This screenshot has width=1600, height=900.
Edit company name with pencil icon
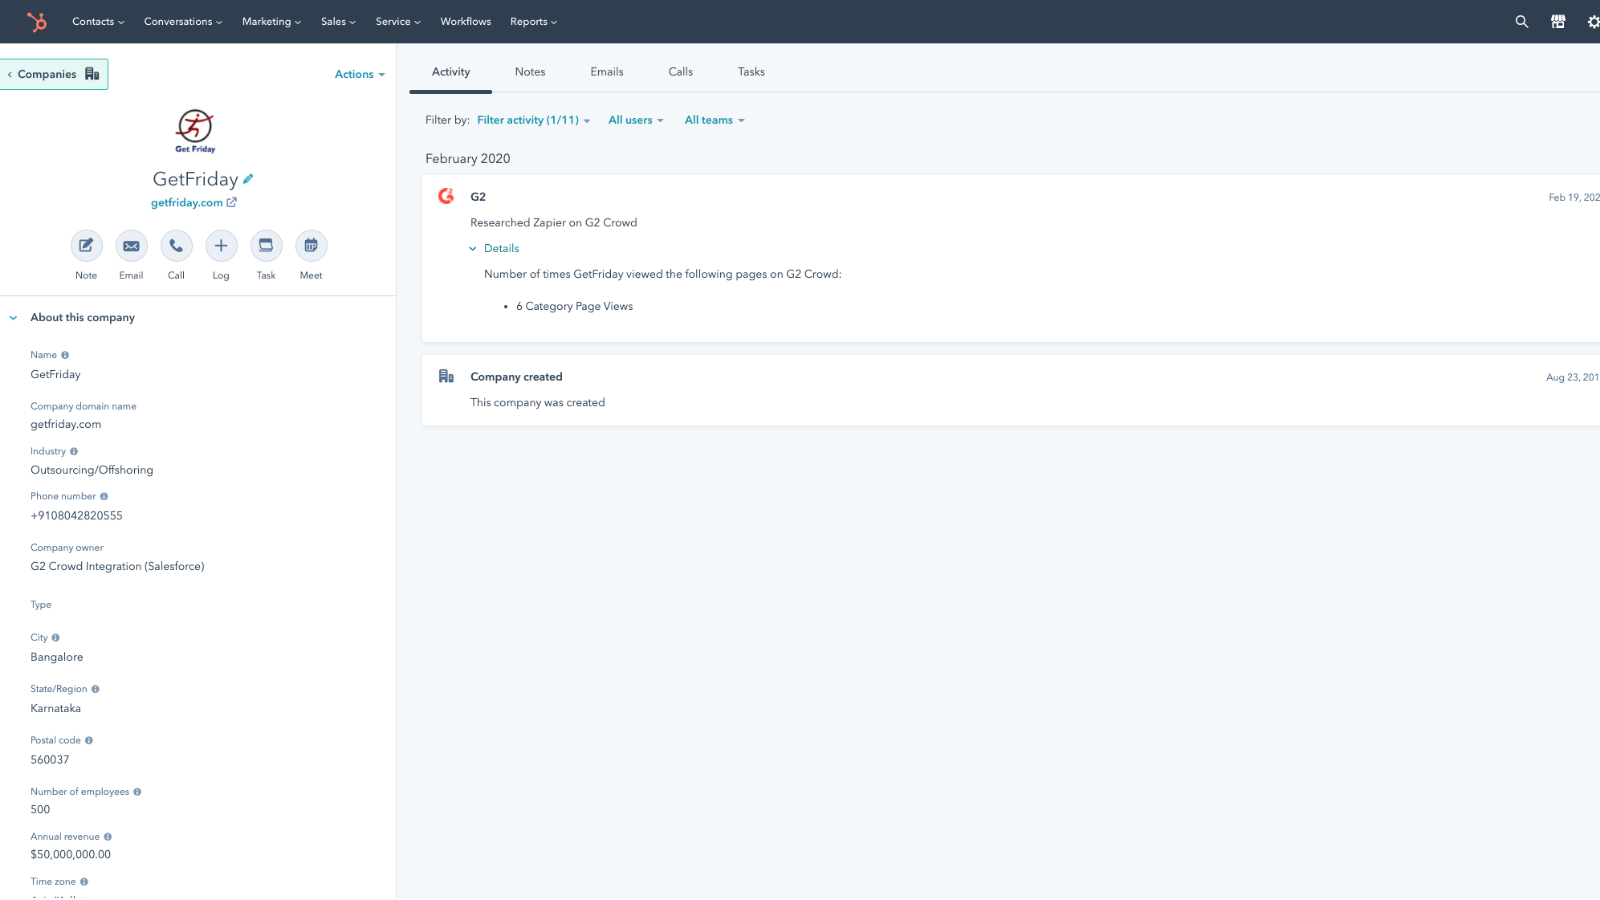click(248, 179)
